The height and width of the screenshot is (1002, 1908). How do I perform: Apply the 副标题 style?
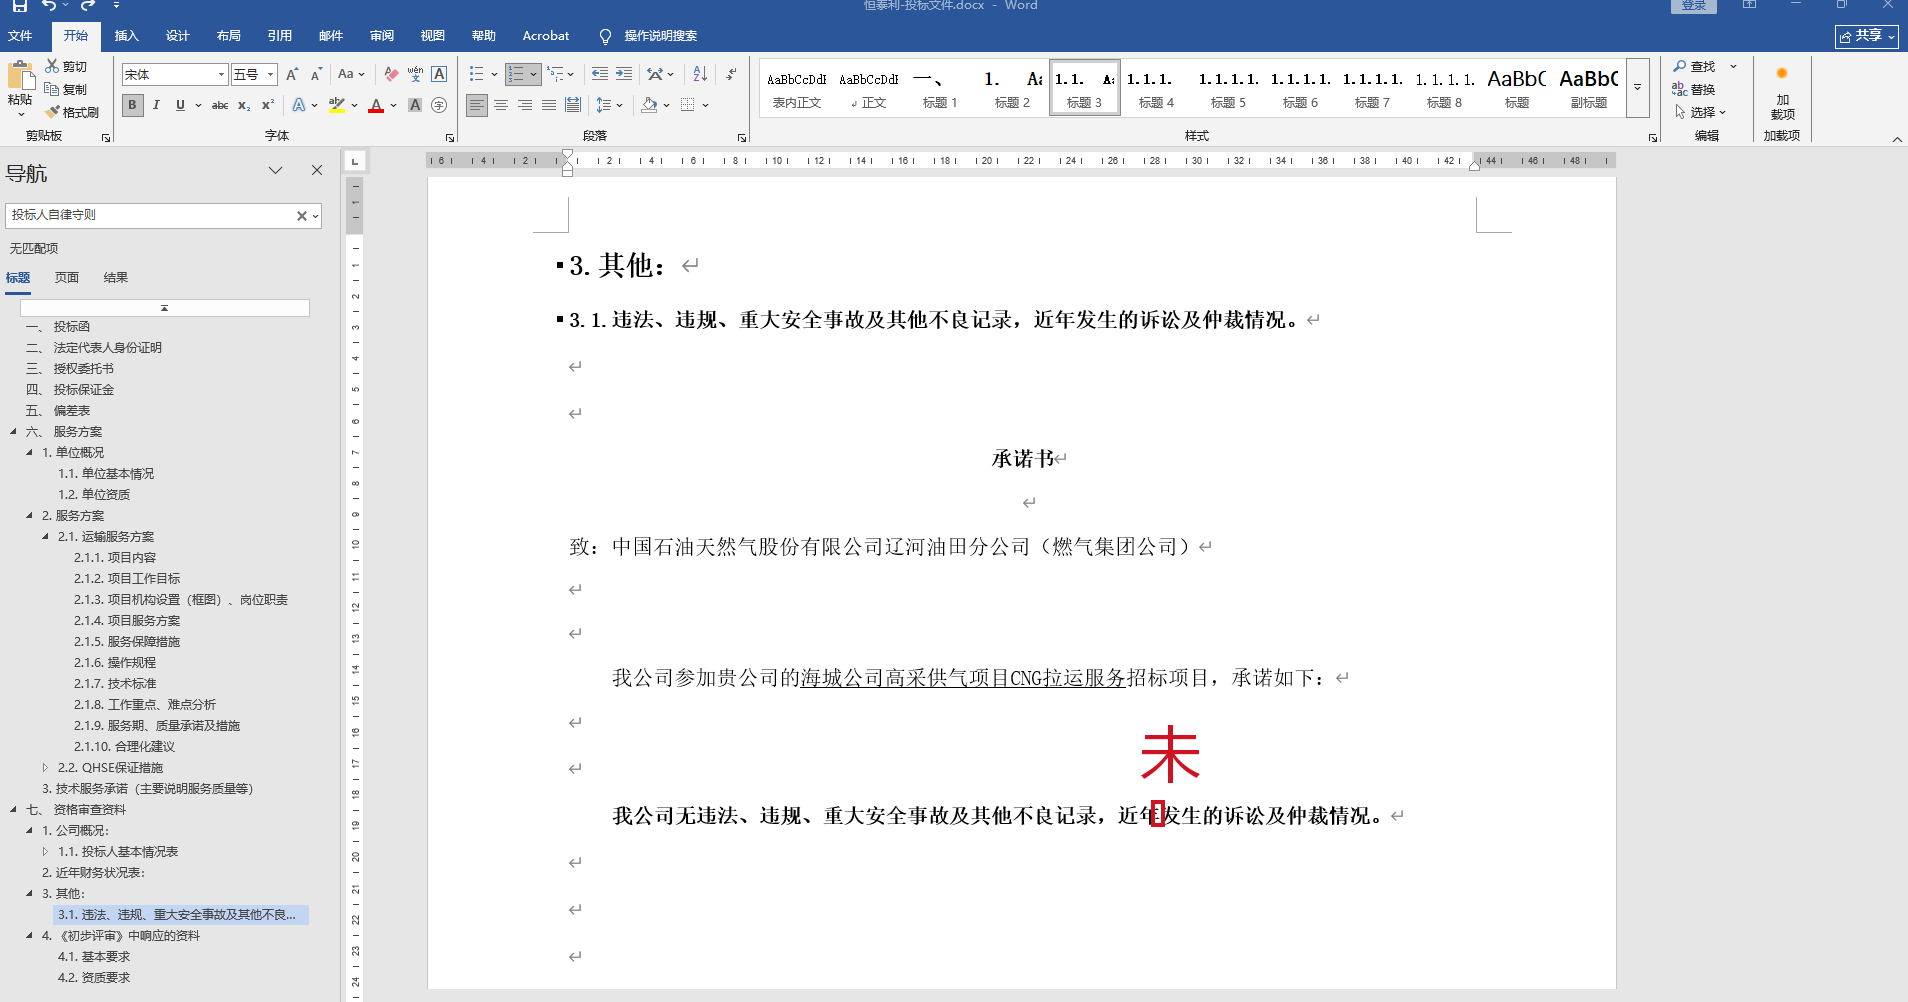1588,88
